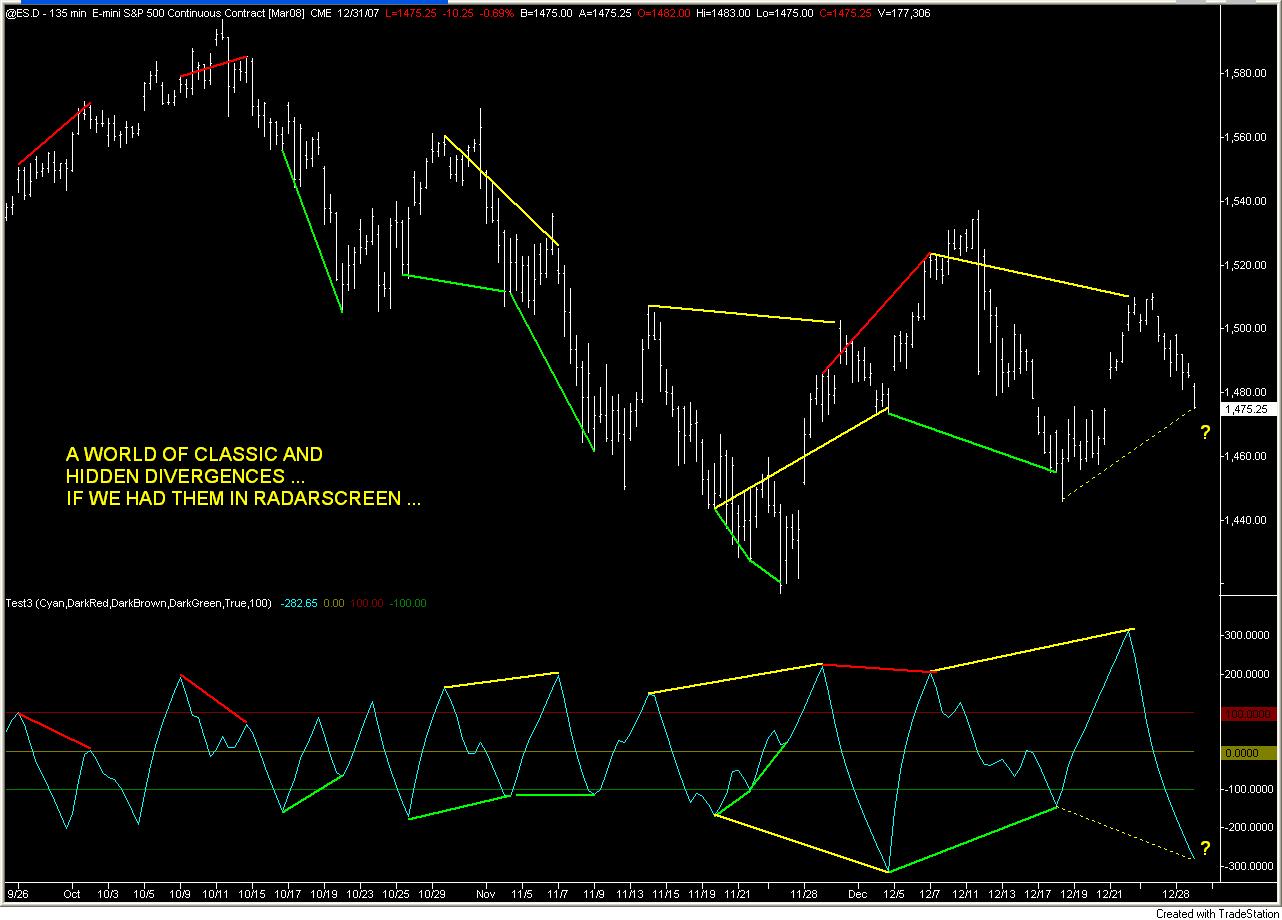1282x920 pixels.
Task: Click the question mark in the oscillator panel
Action: pos(1206,850)
